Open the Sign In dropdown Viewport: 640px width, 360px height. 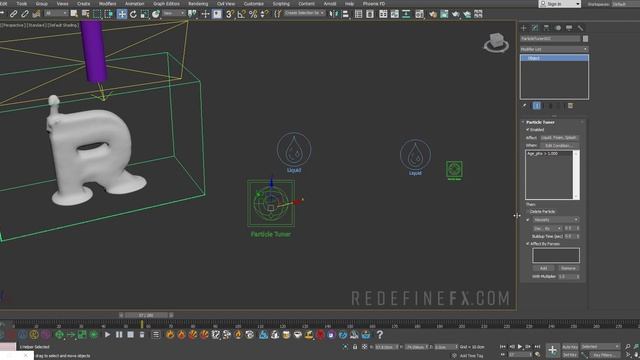559,4
